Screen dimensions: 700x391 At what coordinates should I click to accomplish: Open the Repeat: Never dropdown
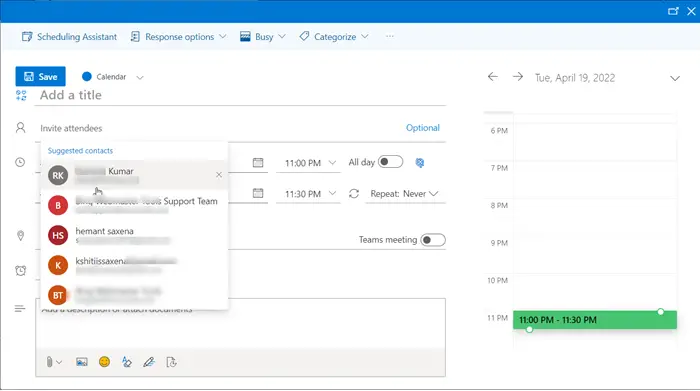[404, 194]
